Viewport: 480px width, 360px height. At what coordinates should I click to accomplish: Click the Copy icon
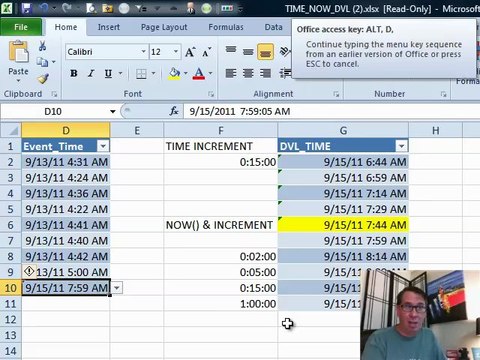coord(42,62)
